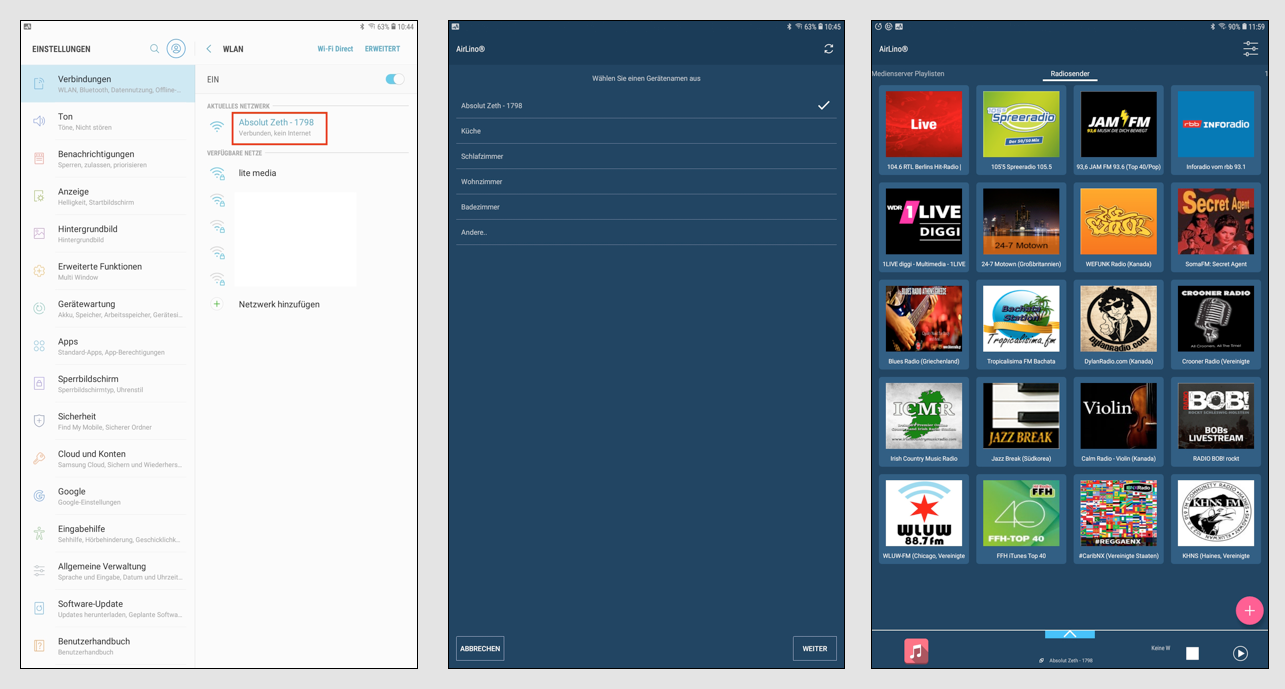The width and height of the screenshot is (1285, 689).
Task: Open the AirLino filter sliders icon
Action: 1250,47
